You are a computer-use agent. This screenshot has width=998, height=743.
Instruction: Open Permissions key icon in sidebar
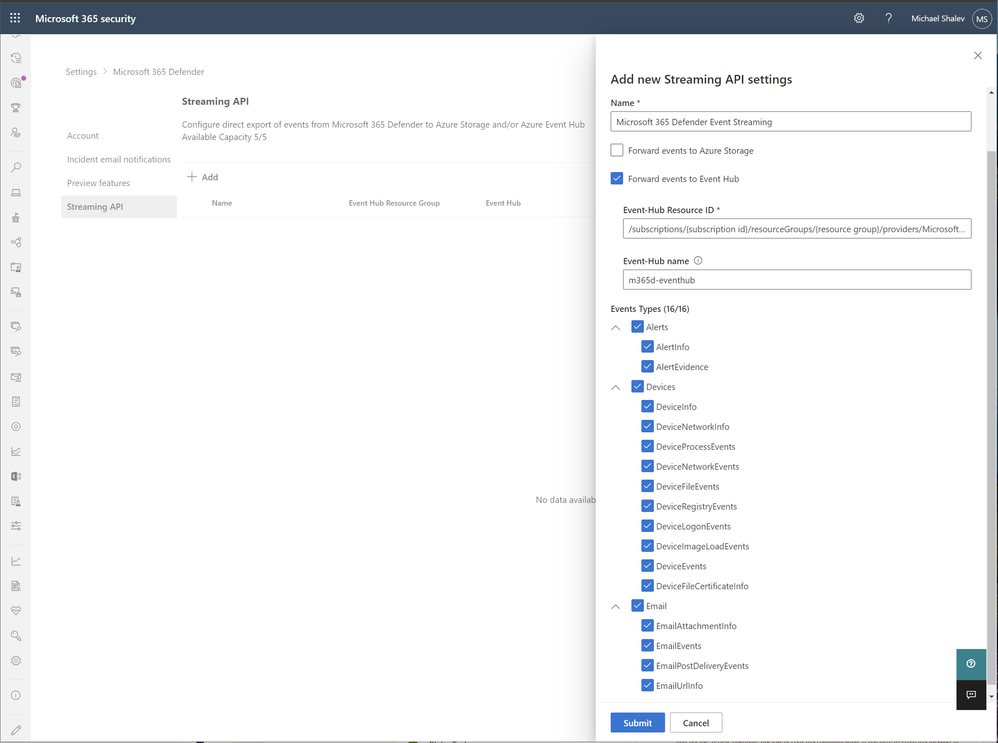click(x=16, y=635)
